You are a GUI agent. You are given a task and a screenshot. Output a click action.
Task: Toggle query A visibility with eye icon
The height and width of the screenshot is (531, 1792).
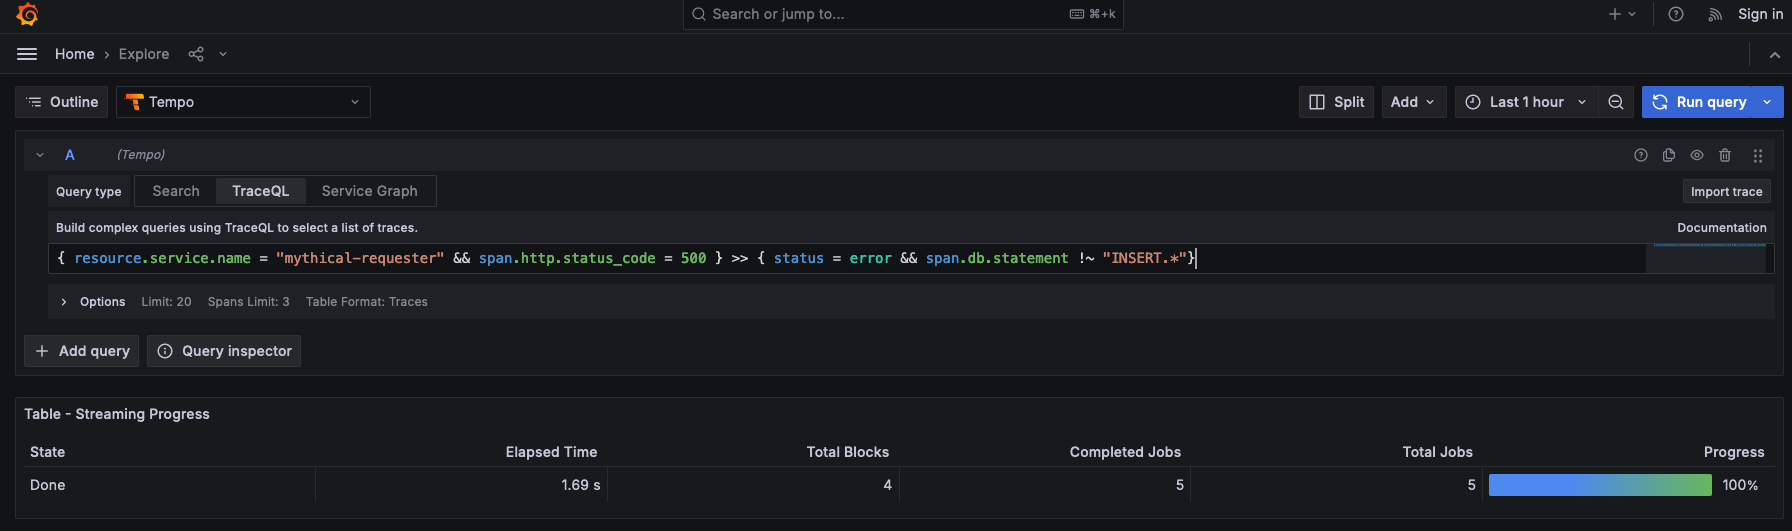(x=1697, y=155)
